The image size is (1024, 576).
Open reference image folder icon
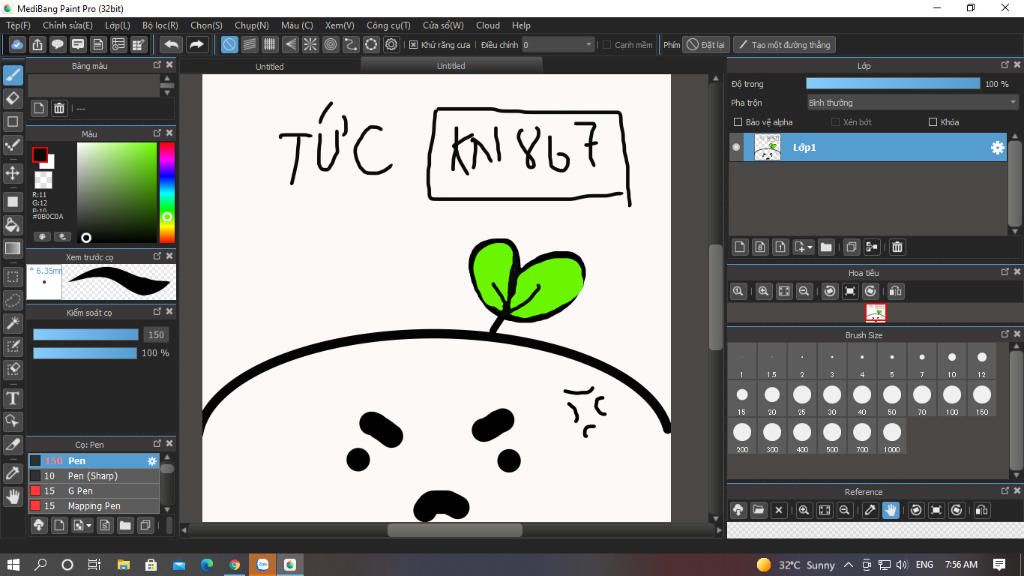coord(758,510)
